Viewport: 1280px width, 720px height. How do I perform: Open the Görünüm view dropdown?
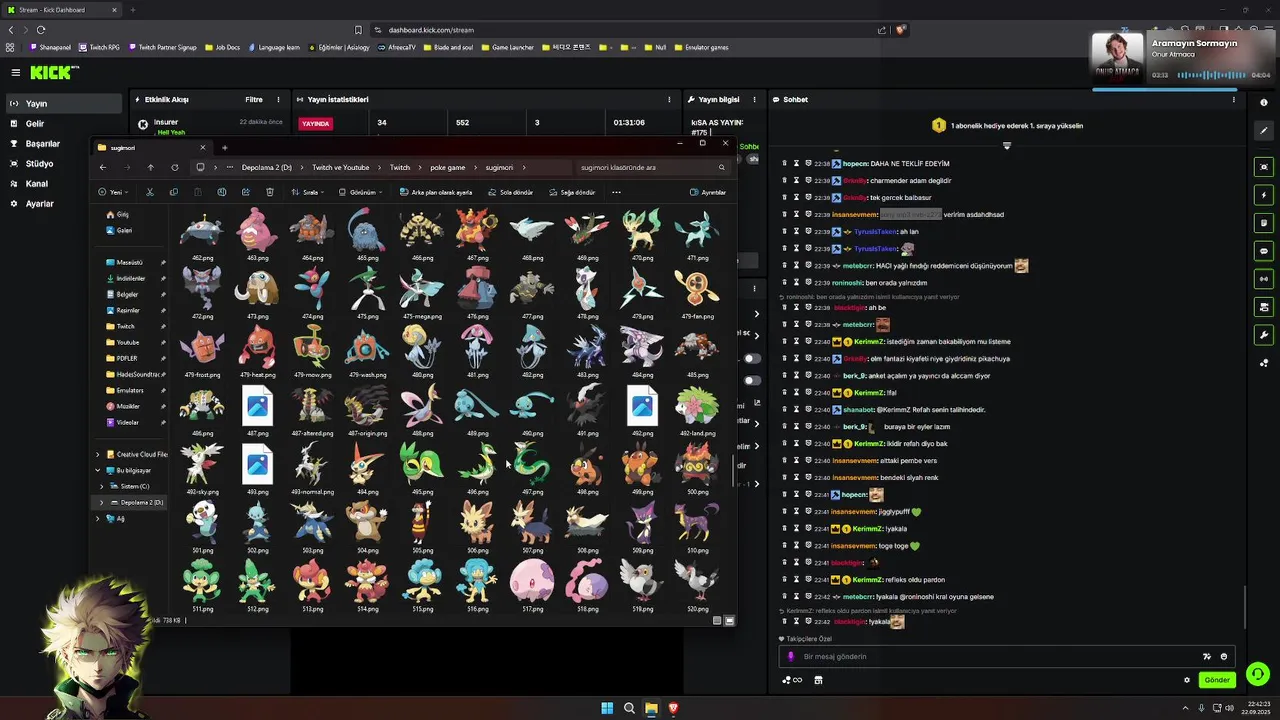(x=362, y=192)
